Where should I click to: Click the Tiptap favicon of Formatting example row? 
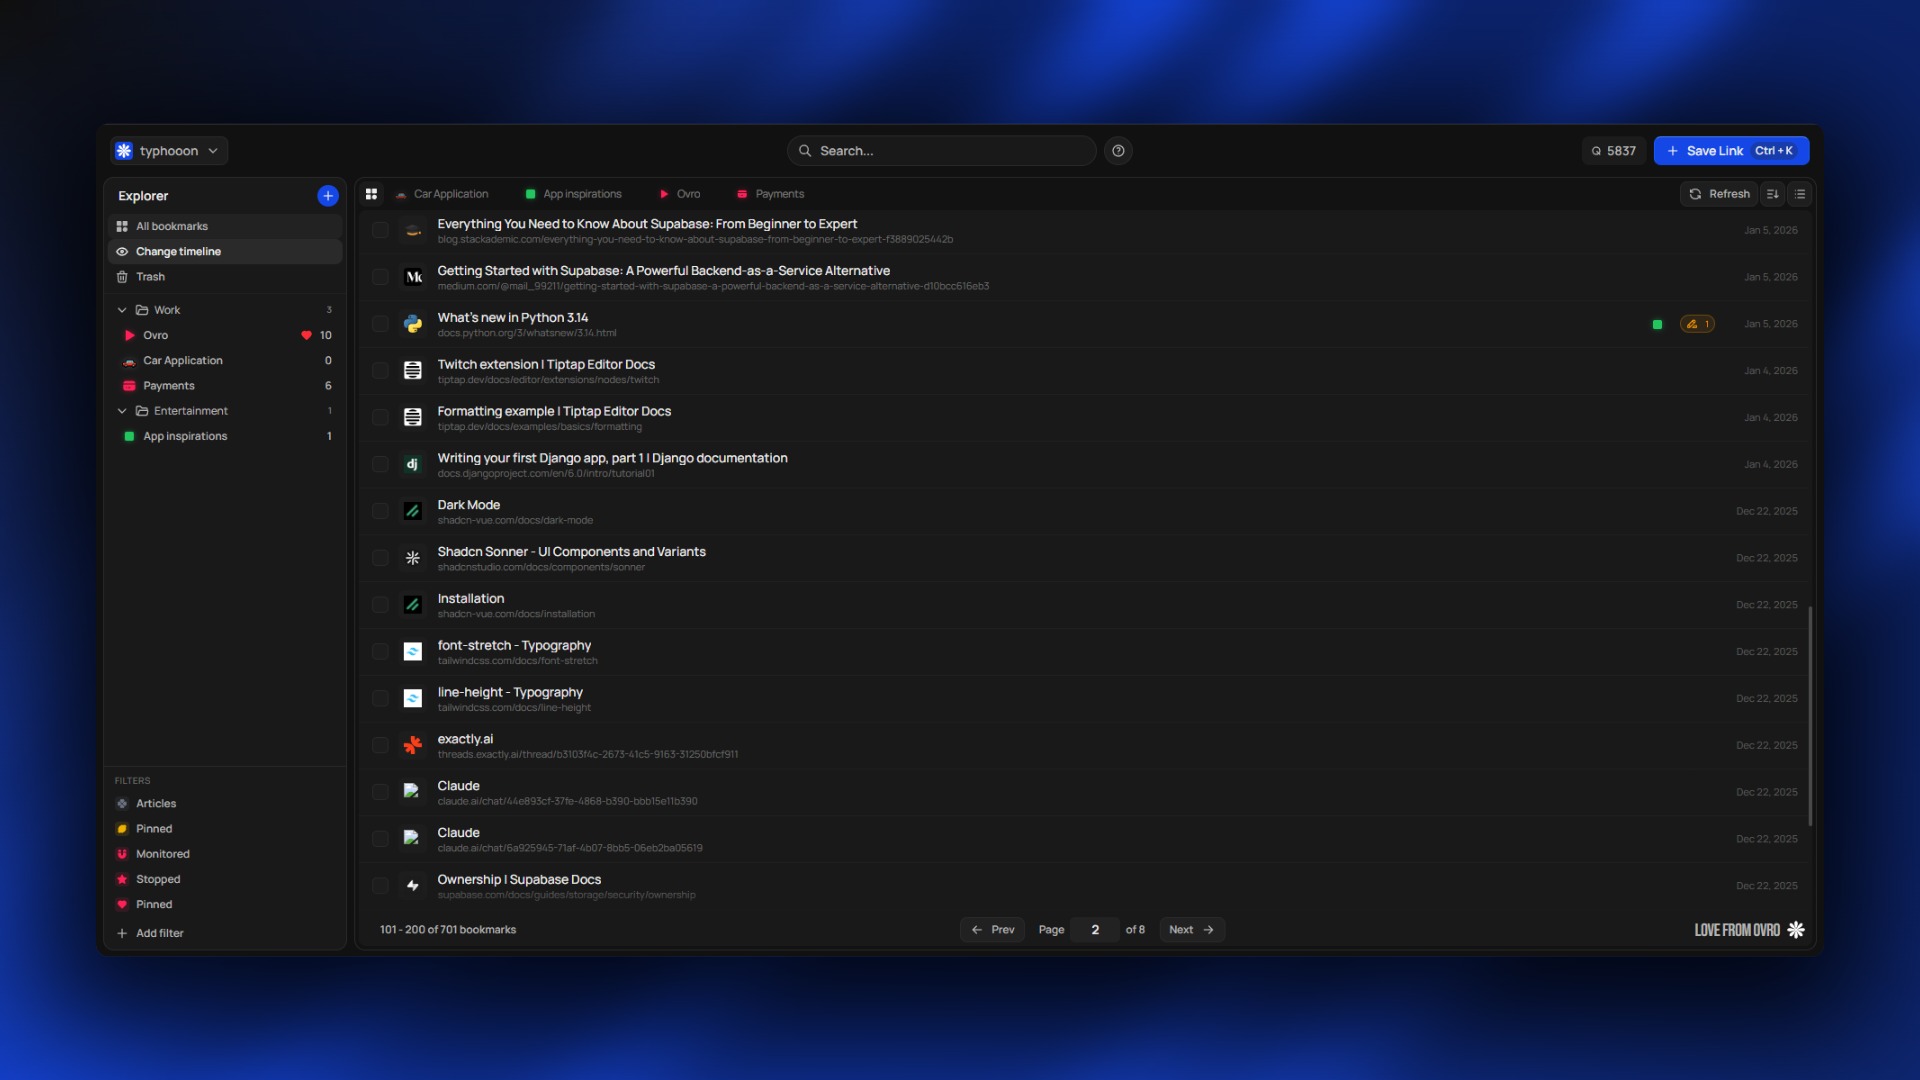click(x=412, y=418)
